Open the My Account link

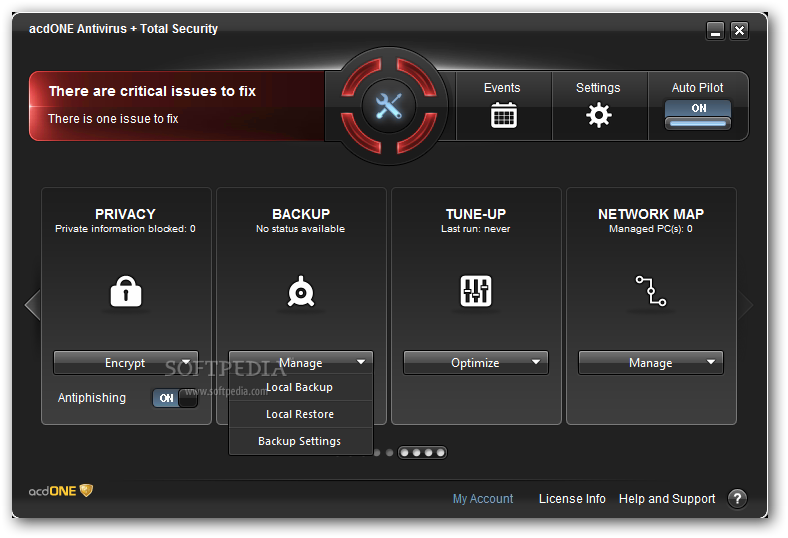482,498
